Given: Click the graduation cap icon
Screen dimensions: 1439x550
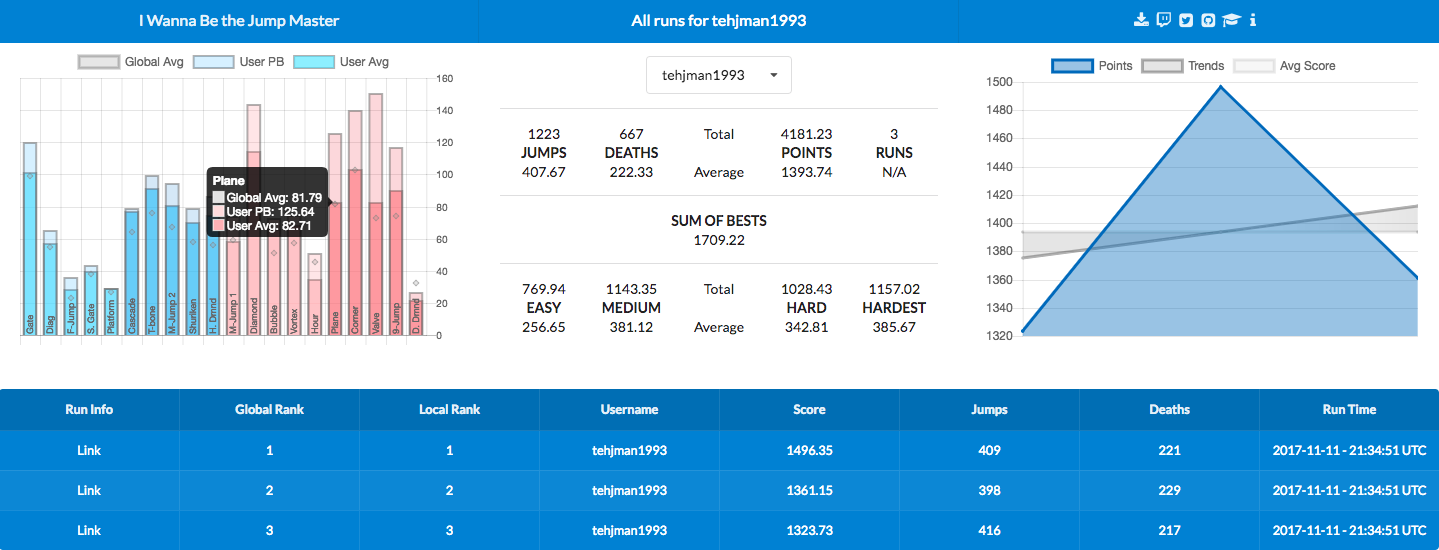Looking at the screenshot, I should point(1231,20).
